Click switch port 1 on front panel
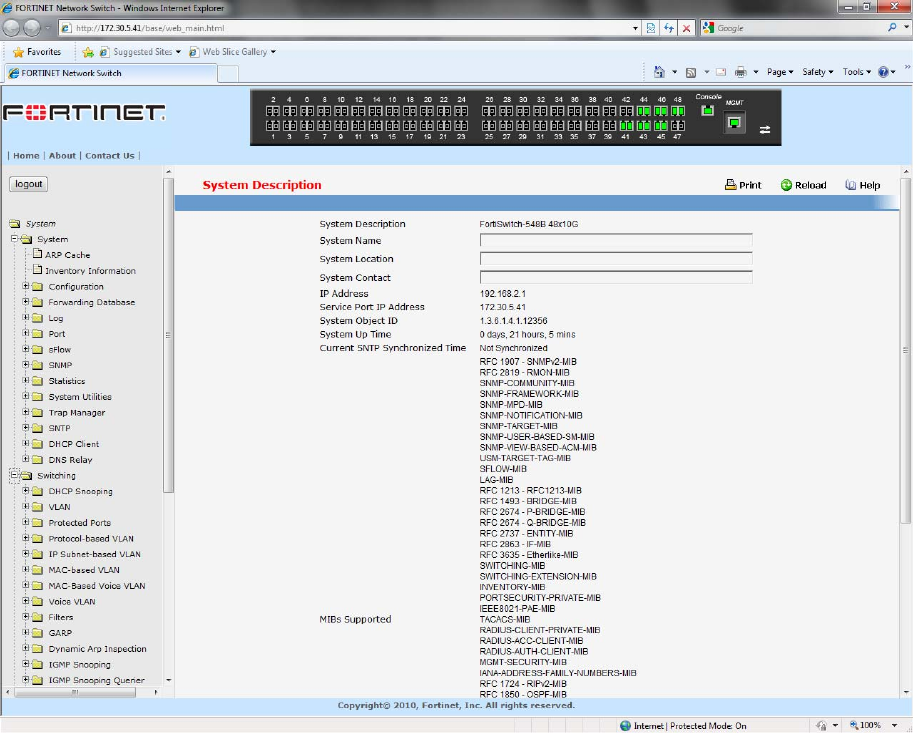This screenshot has width=913, height=733. coord(273,126)
